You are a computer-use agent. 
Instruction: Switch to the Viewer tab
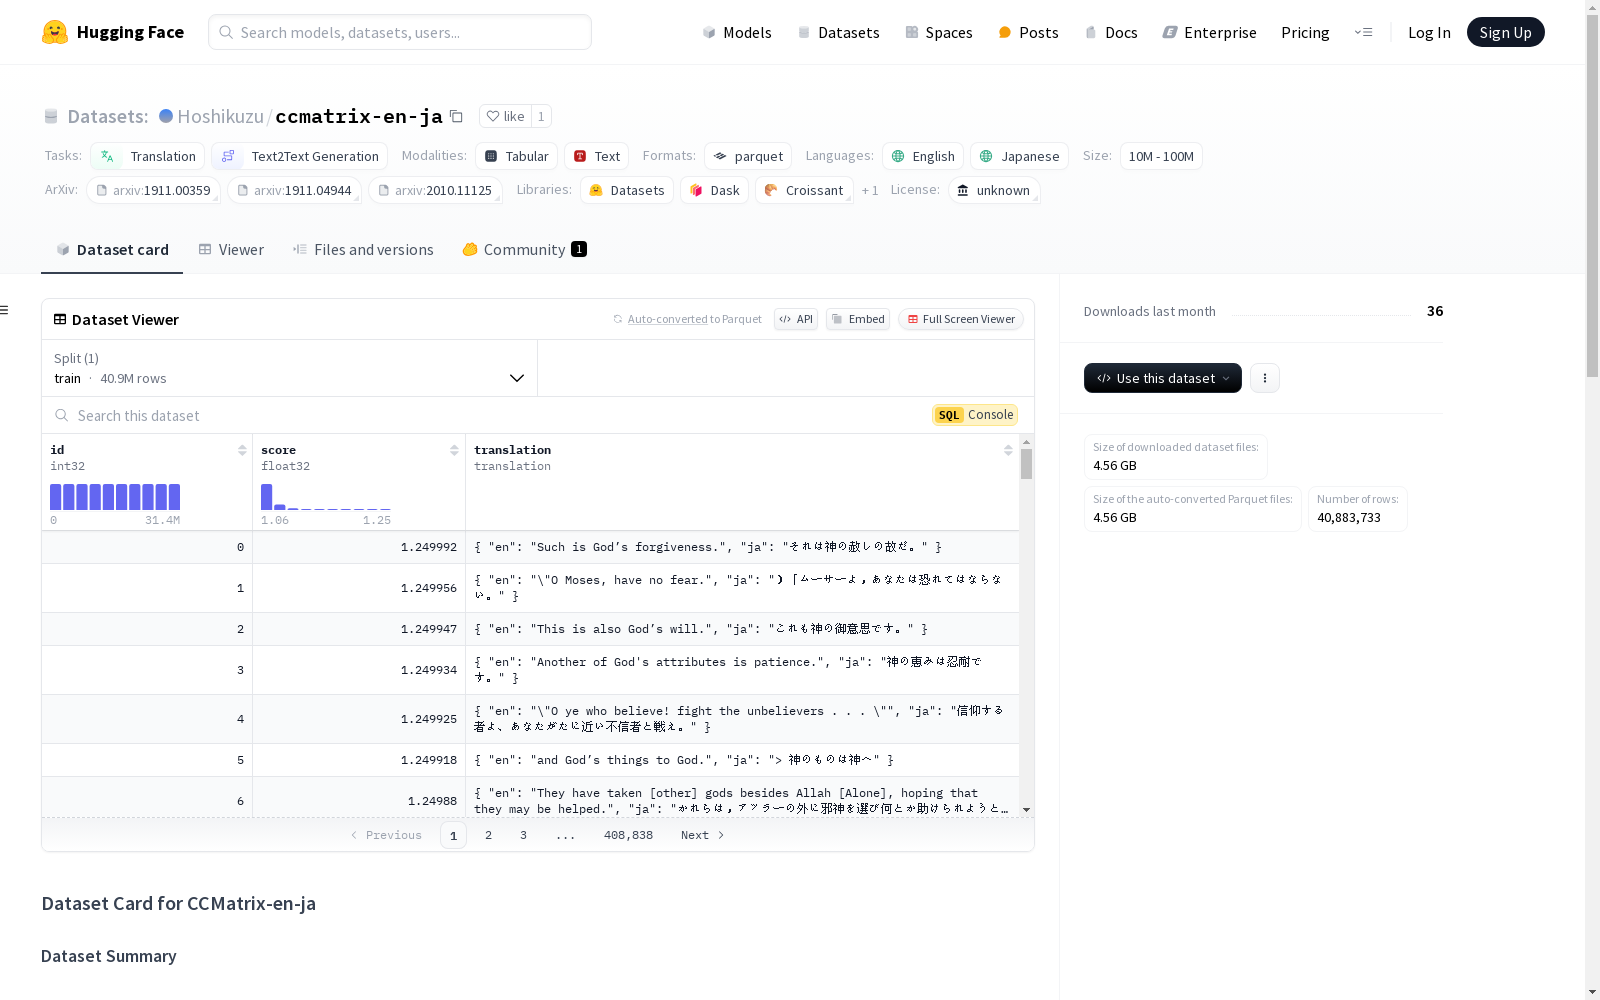coord(231,250)
